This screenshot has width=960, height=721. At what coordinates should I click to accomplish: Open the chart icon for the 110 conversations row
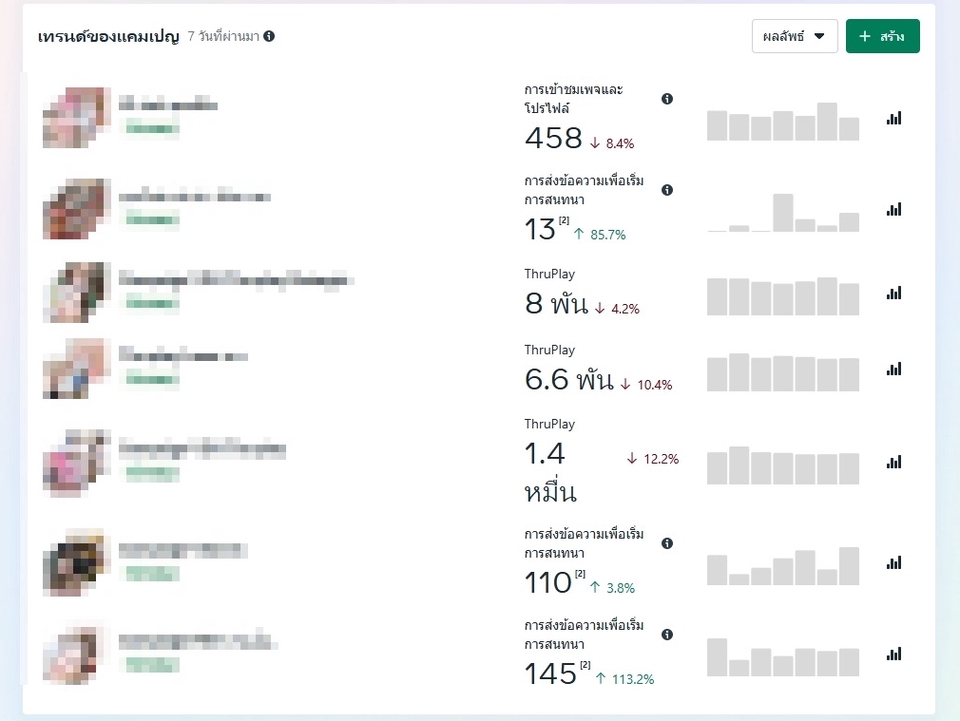pos(893,562)
